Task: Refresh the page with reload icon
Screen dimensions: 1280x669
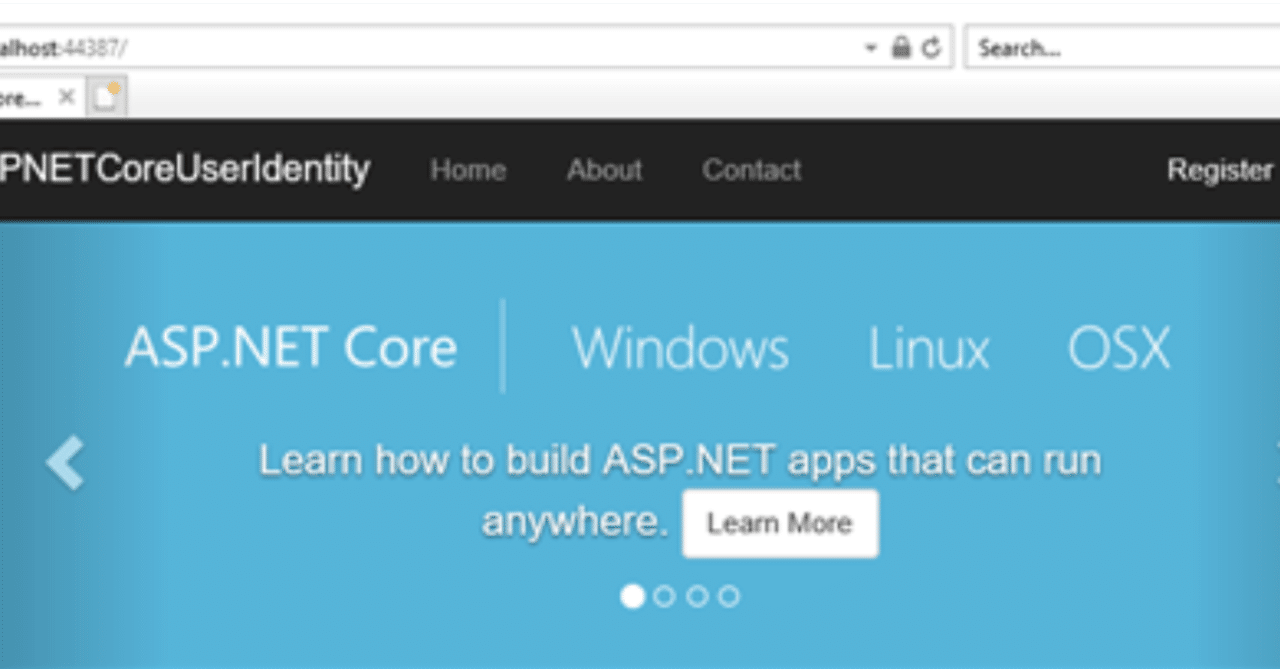Action: click(931, 47)
